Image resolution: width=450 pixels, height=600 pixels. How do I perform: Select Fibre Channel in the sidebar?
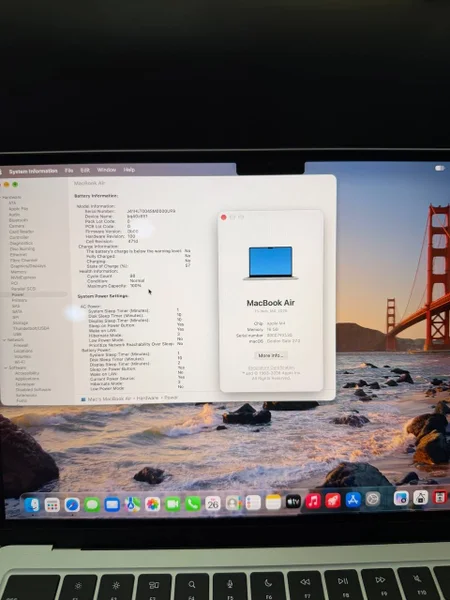click(24, 260)
